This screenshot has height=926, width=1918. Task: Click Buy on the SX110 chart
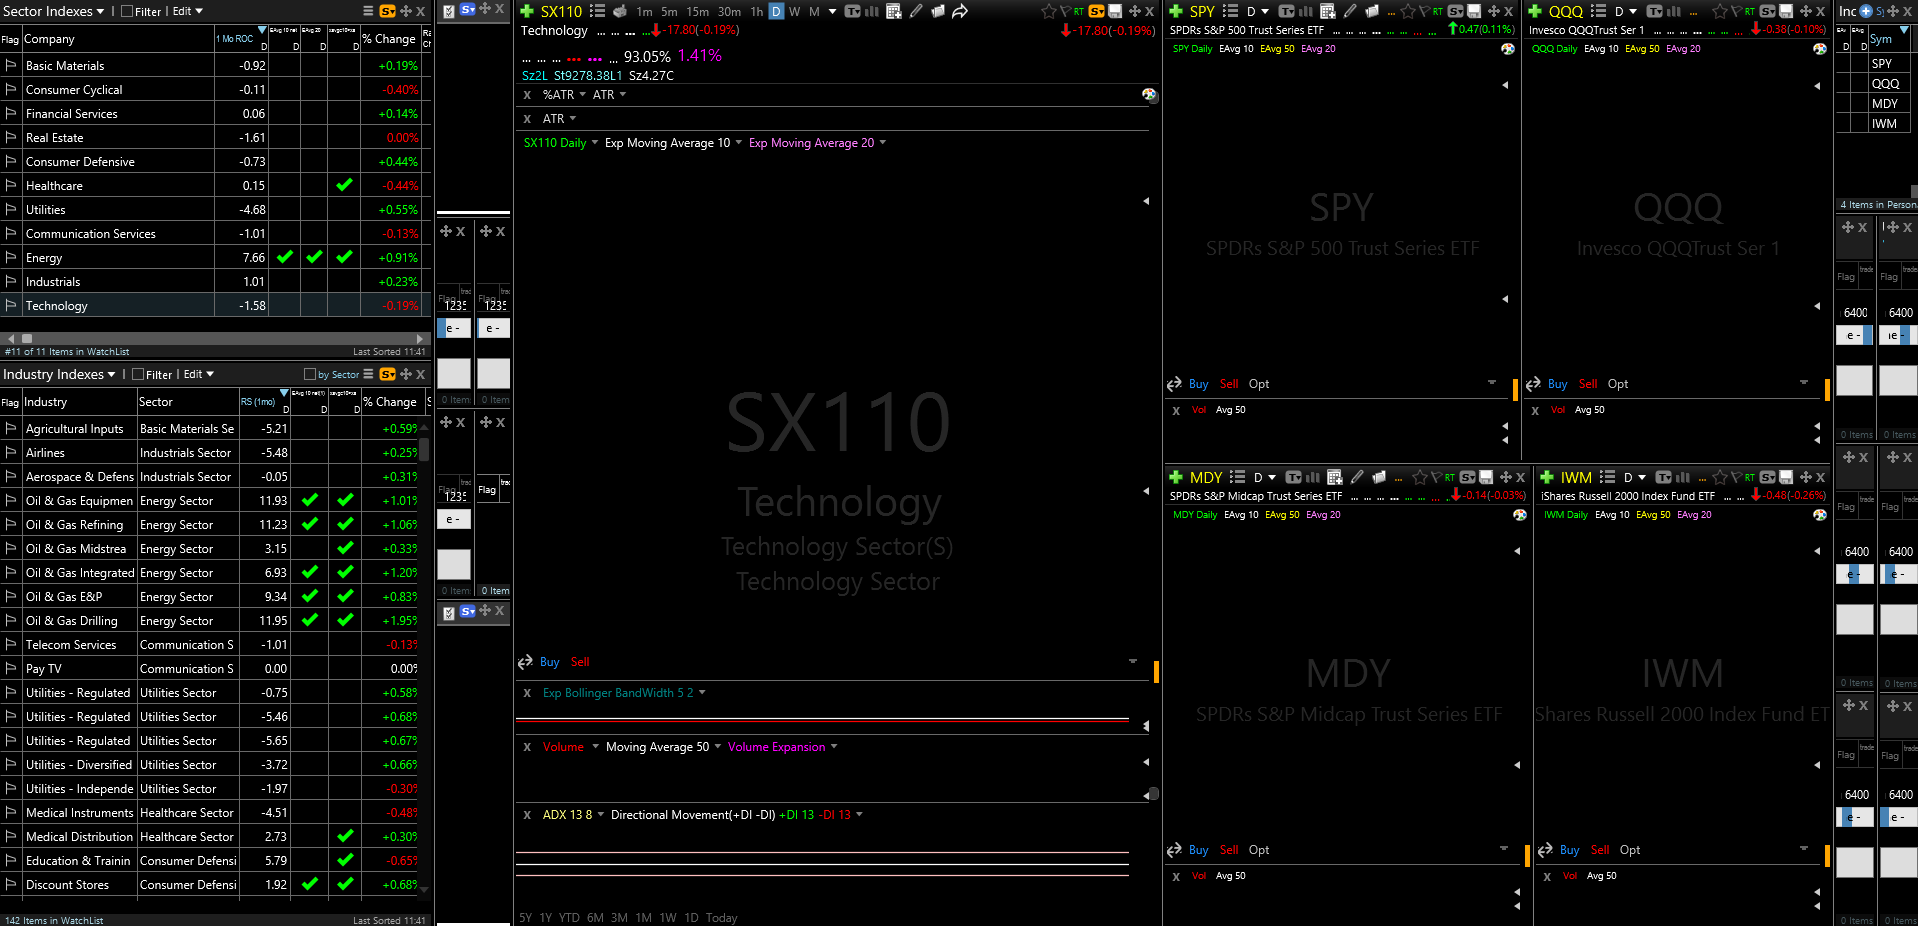tap(549, 662)
